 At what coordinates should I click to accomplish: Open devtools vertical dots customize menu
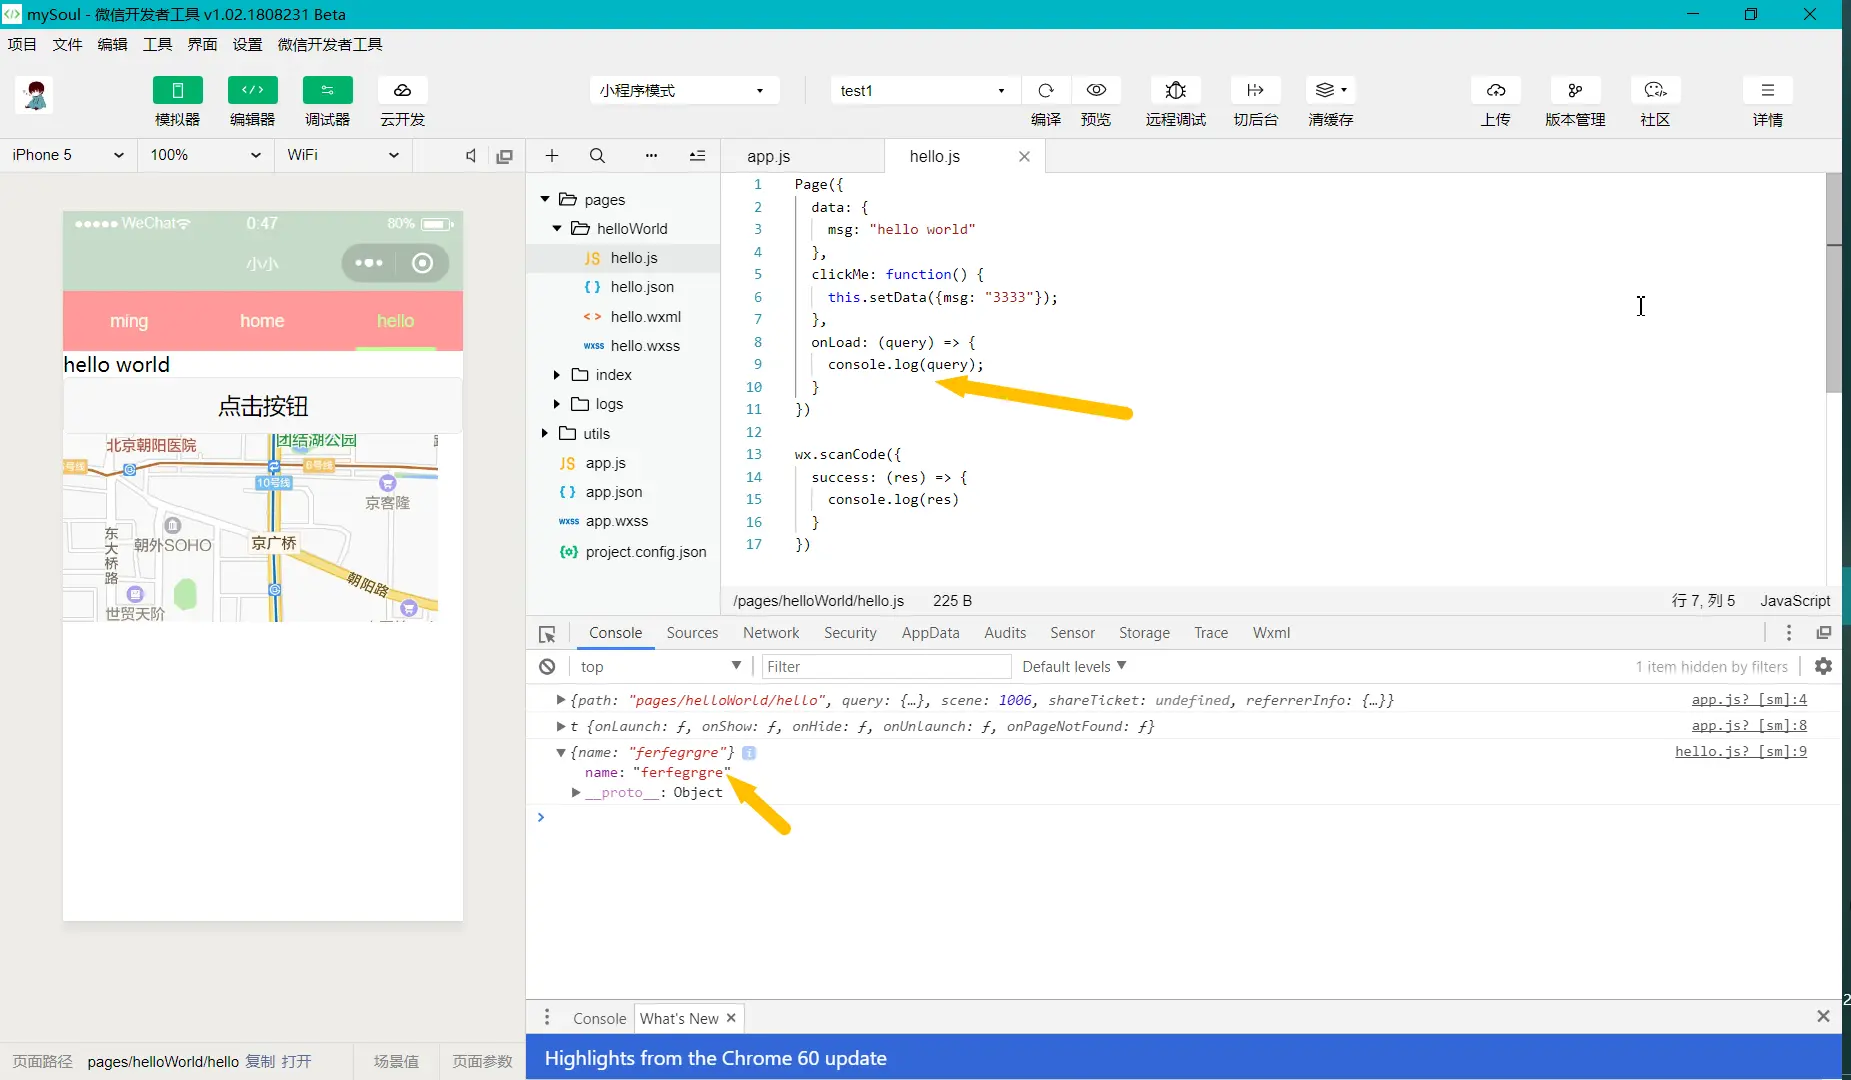(1789, 633)
